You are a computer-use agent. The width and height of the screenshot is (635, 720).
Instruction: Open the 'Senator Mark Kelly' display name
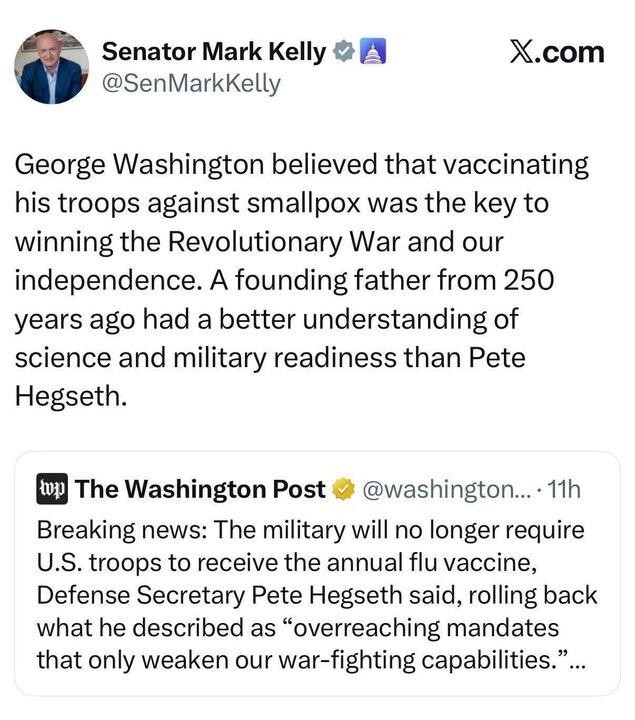tap(214, 51)
